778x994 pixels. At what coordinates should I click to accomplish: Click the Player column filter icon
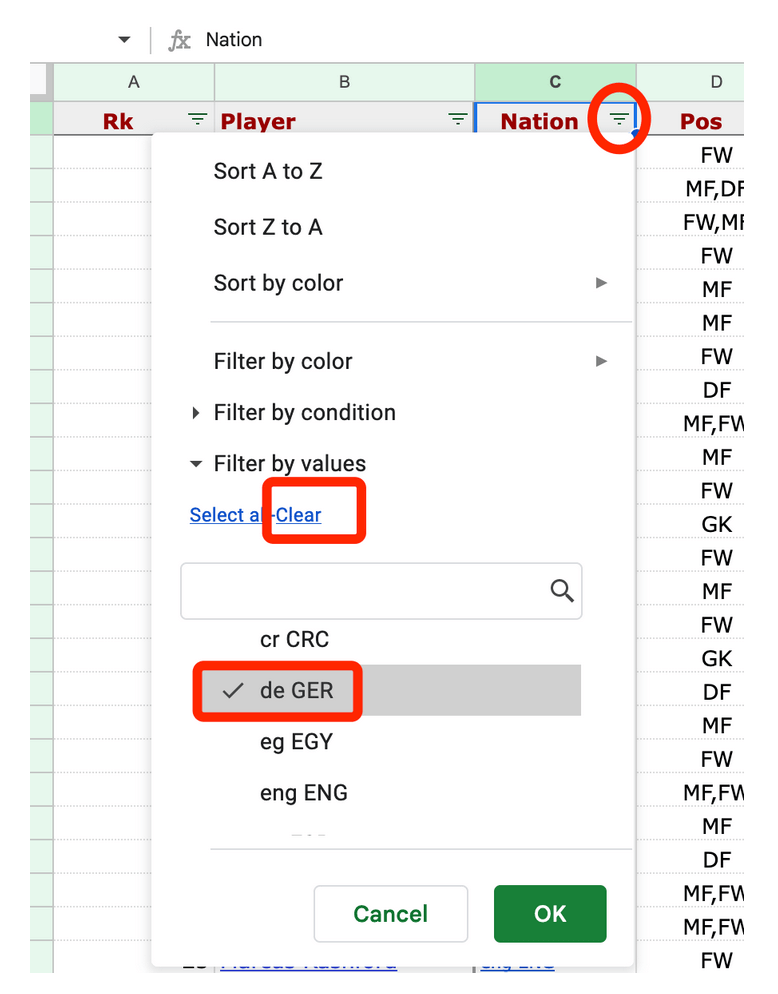[457, 120]
